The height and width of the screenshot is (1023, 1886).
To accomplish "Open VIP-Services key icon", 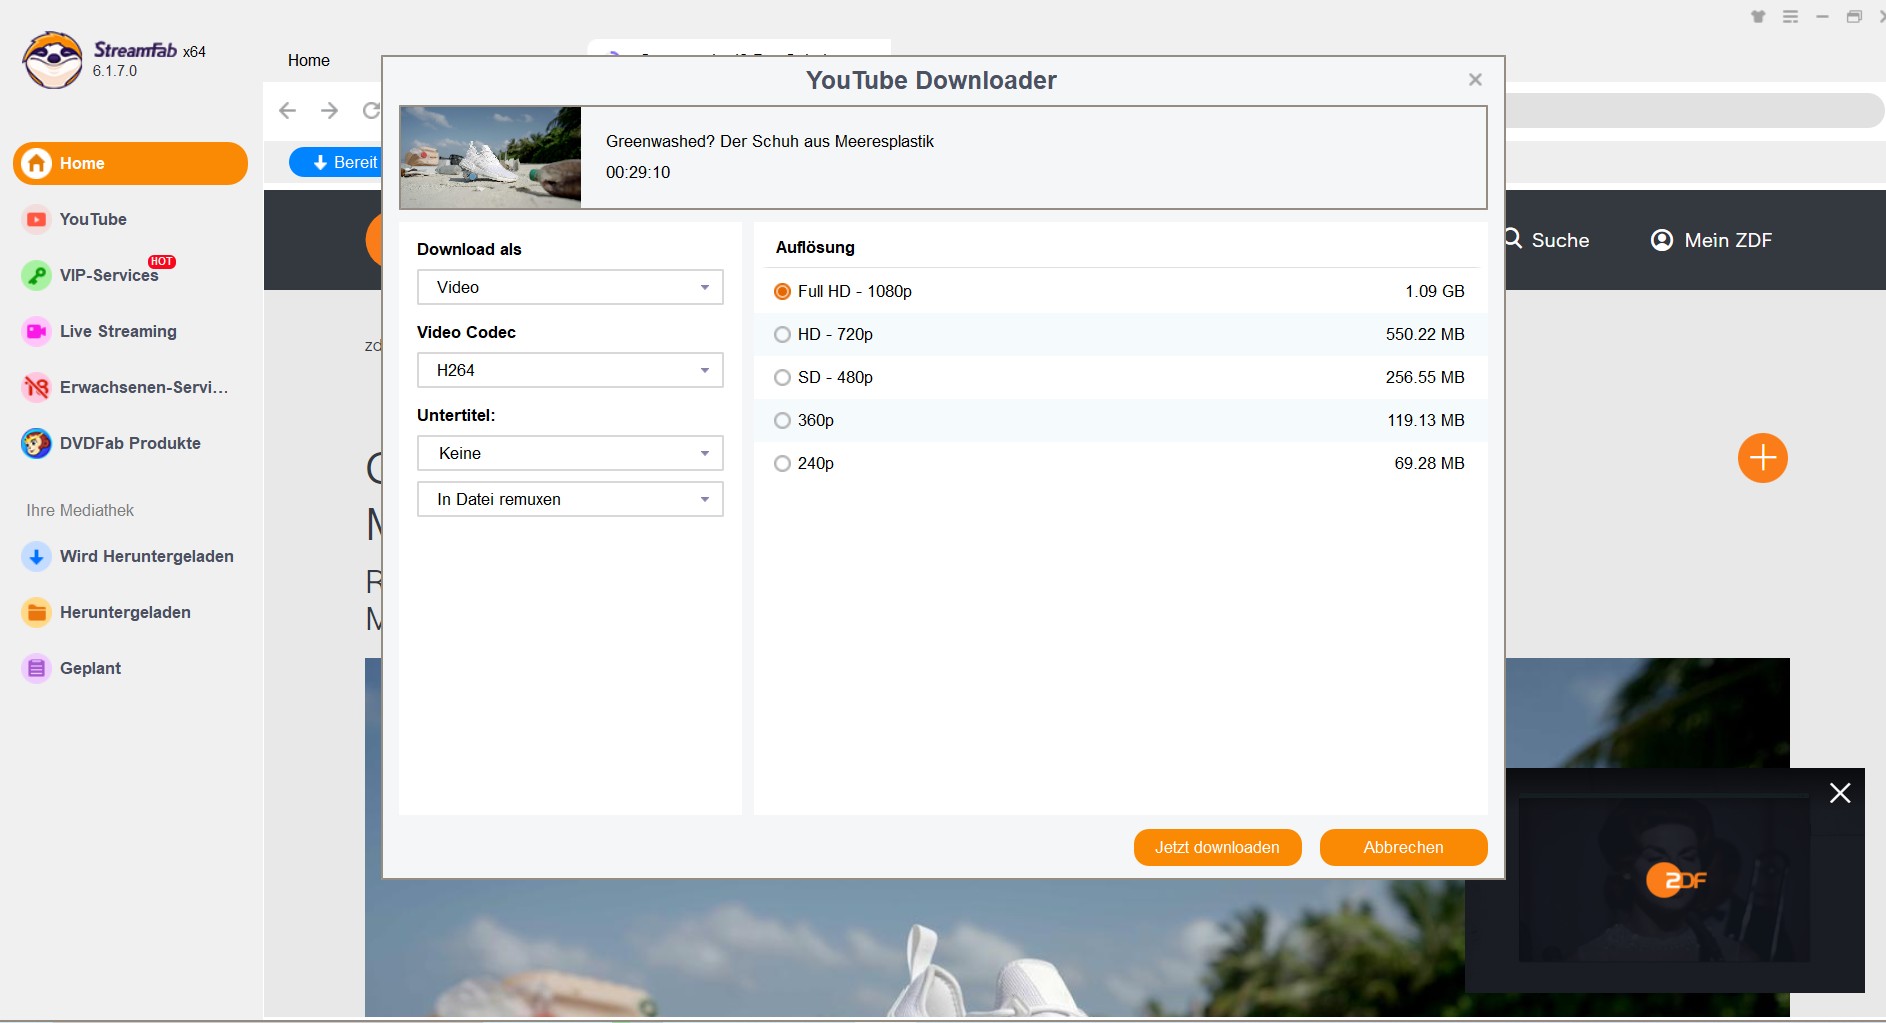I will tap(37, 275).
